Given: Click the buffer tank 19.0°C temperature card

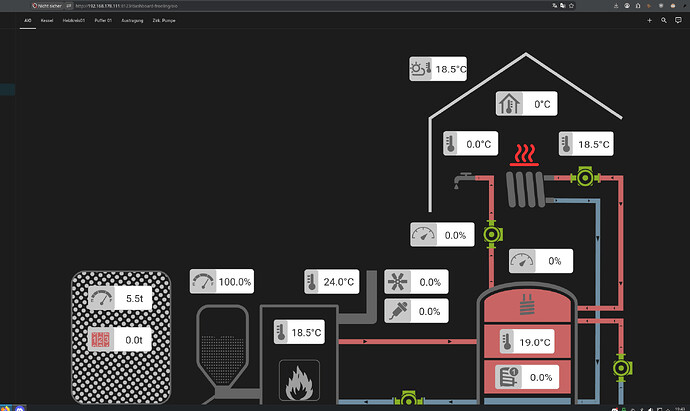Looking at the screenshot, I should [x=527, y=341].
